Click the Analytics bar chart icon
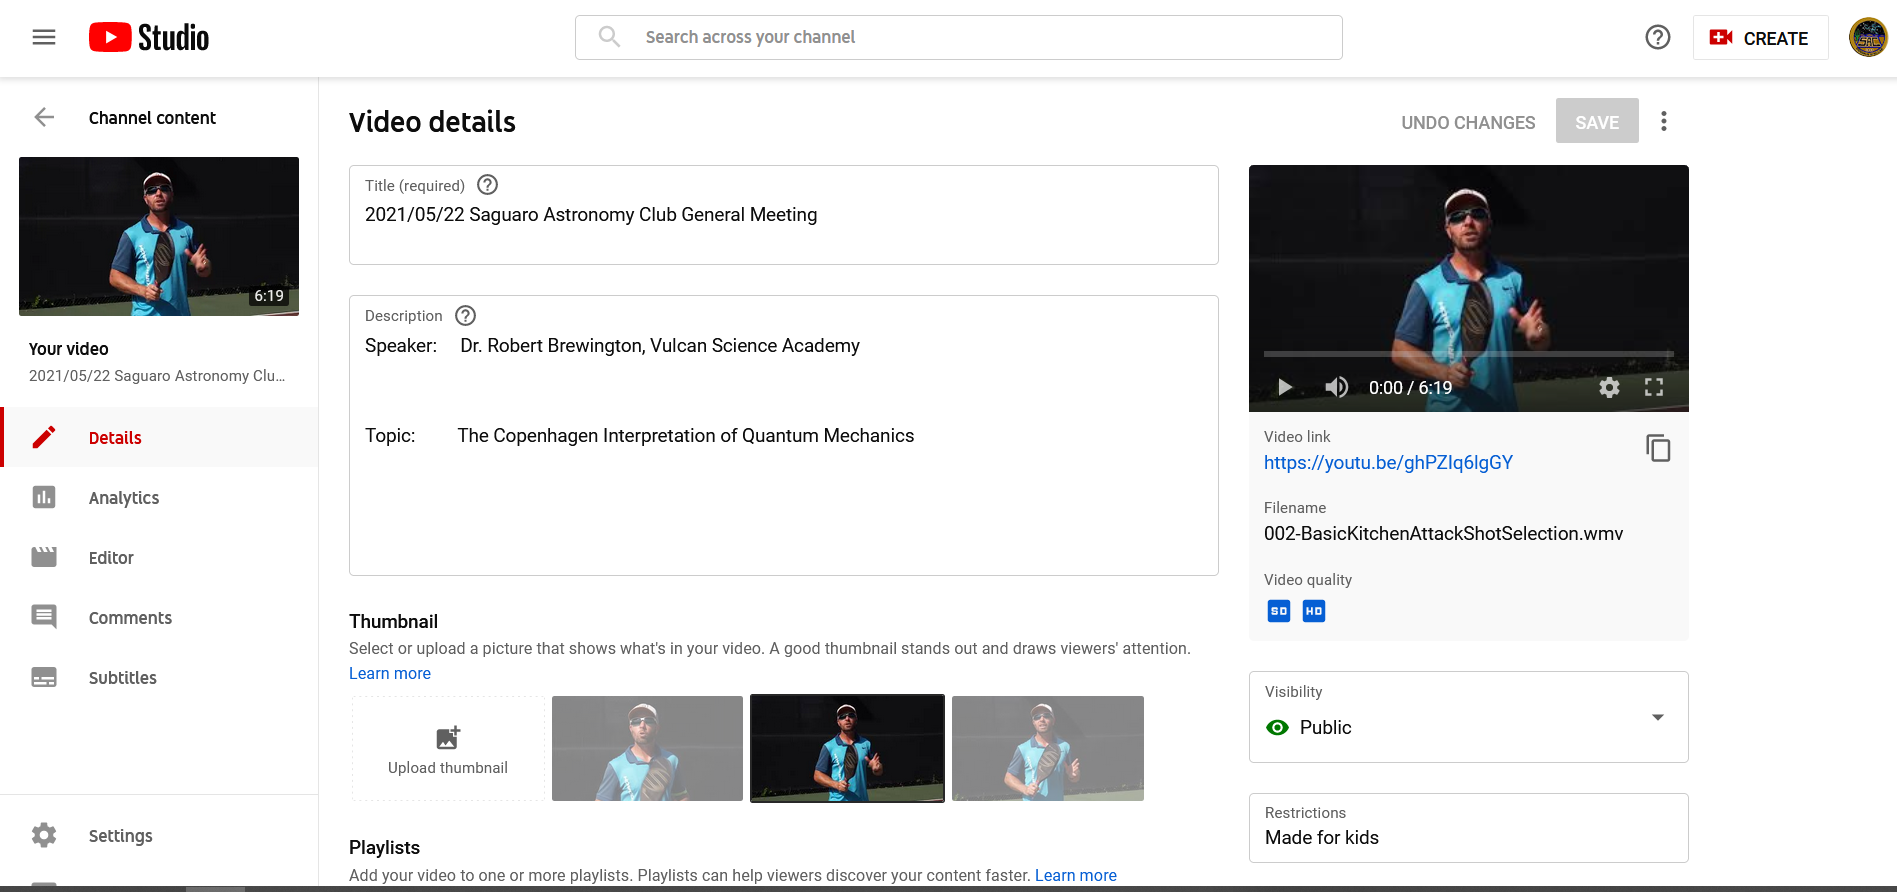Screen dimensions: 1897x892 coord(44,497)
